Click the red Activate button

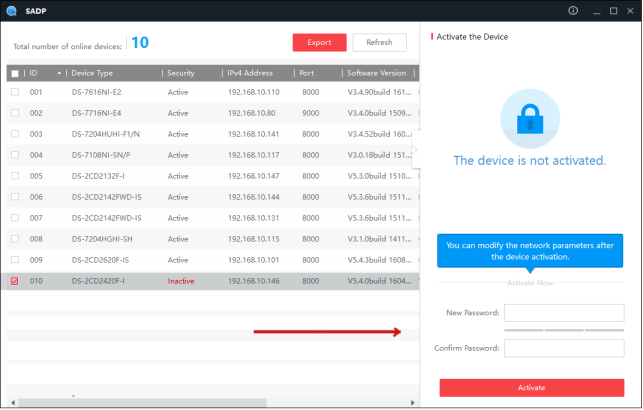(531, 387)
